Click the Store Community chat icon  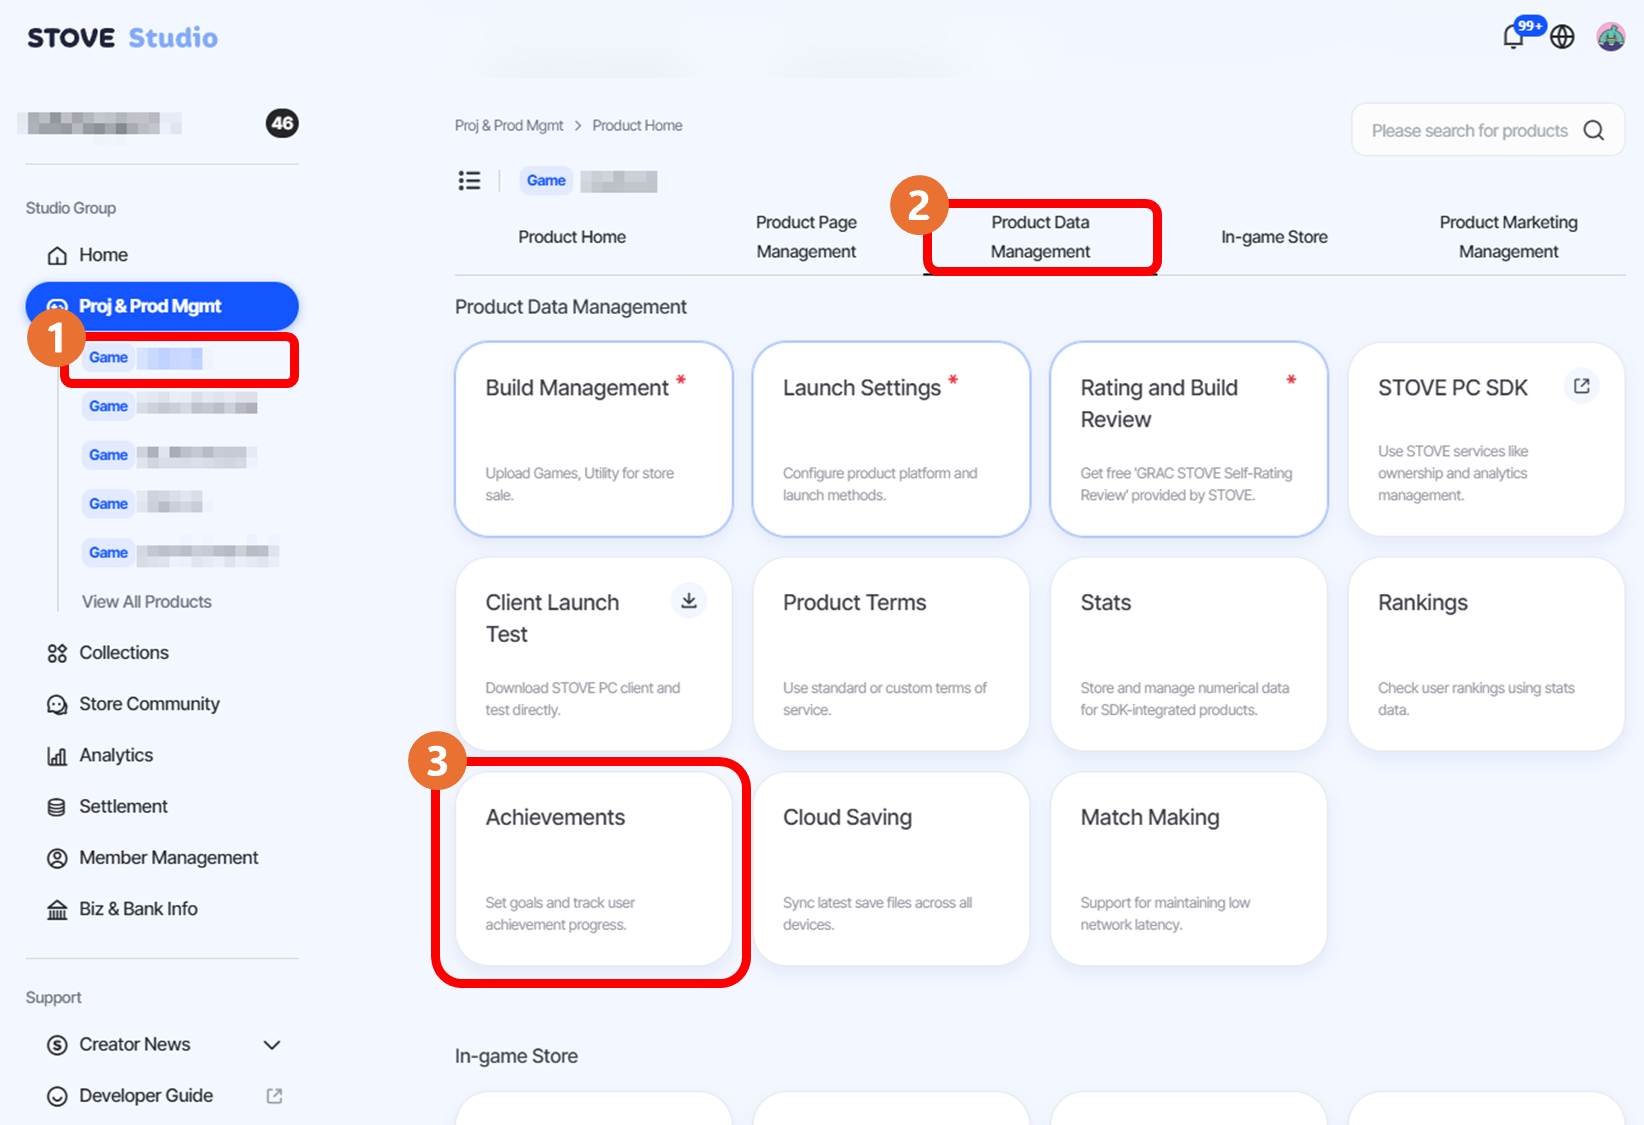(57, 704)
